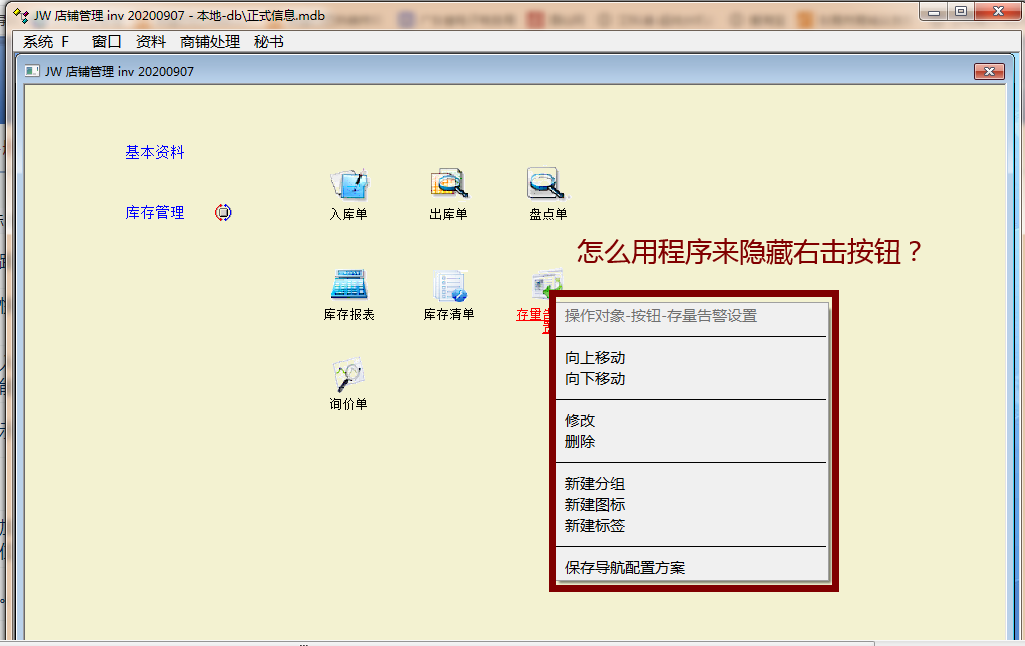Open the 入库单 stock-in icon
Viewport: 1025px width, 646px height.
coord(349,185)
